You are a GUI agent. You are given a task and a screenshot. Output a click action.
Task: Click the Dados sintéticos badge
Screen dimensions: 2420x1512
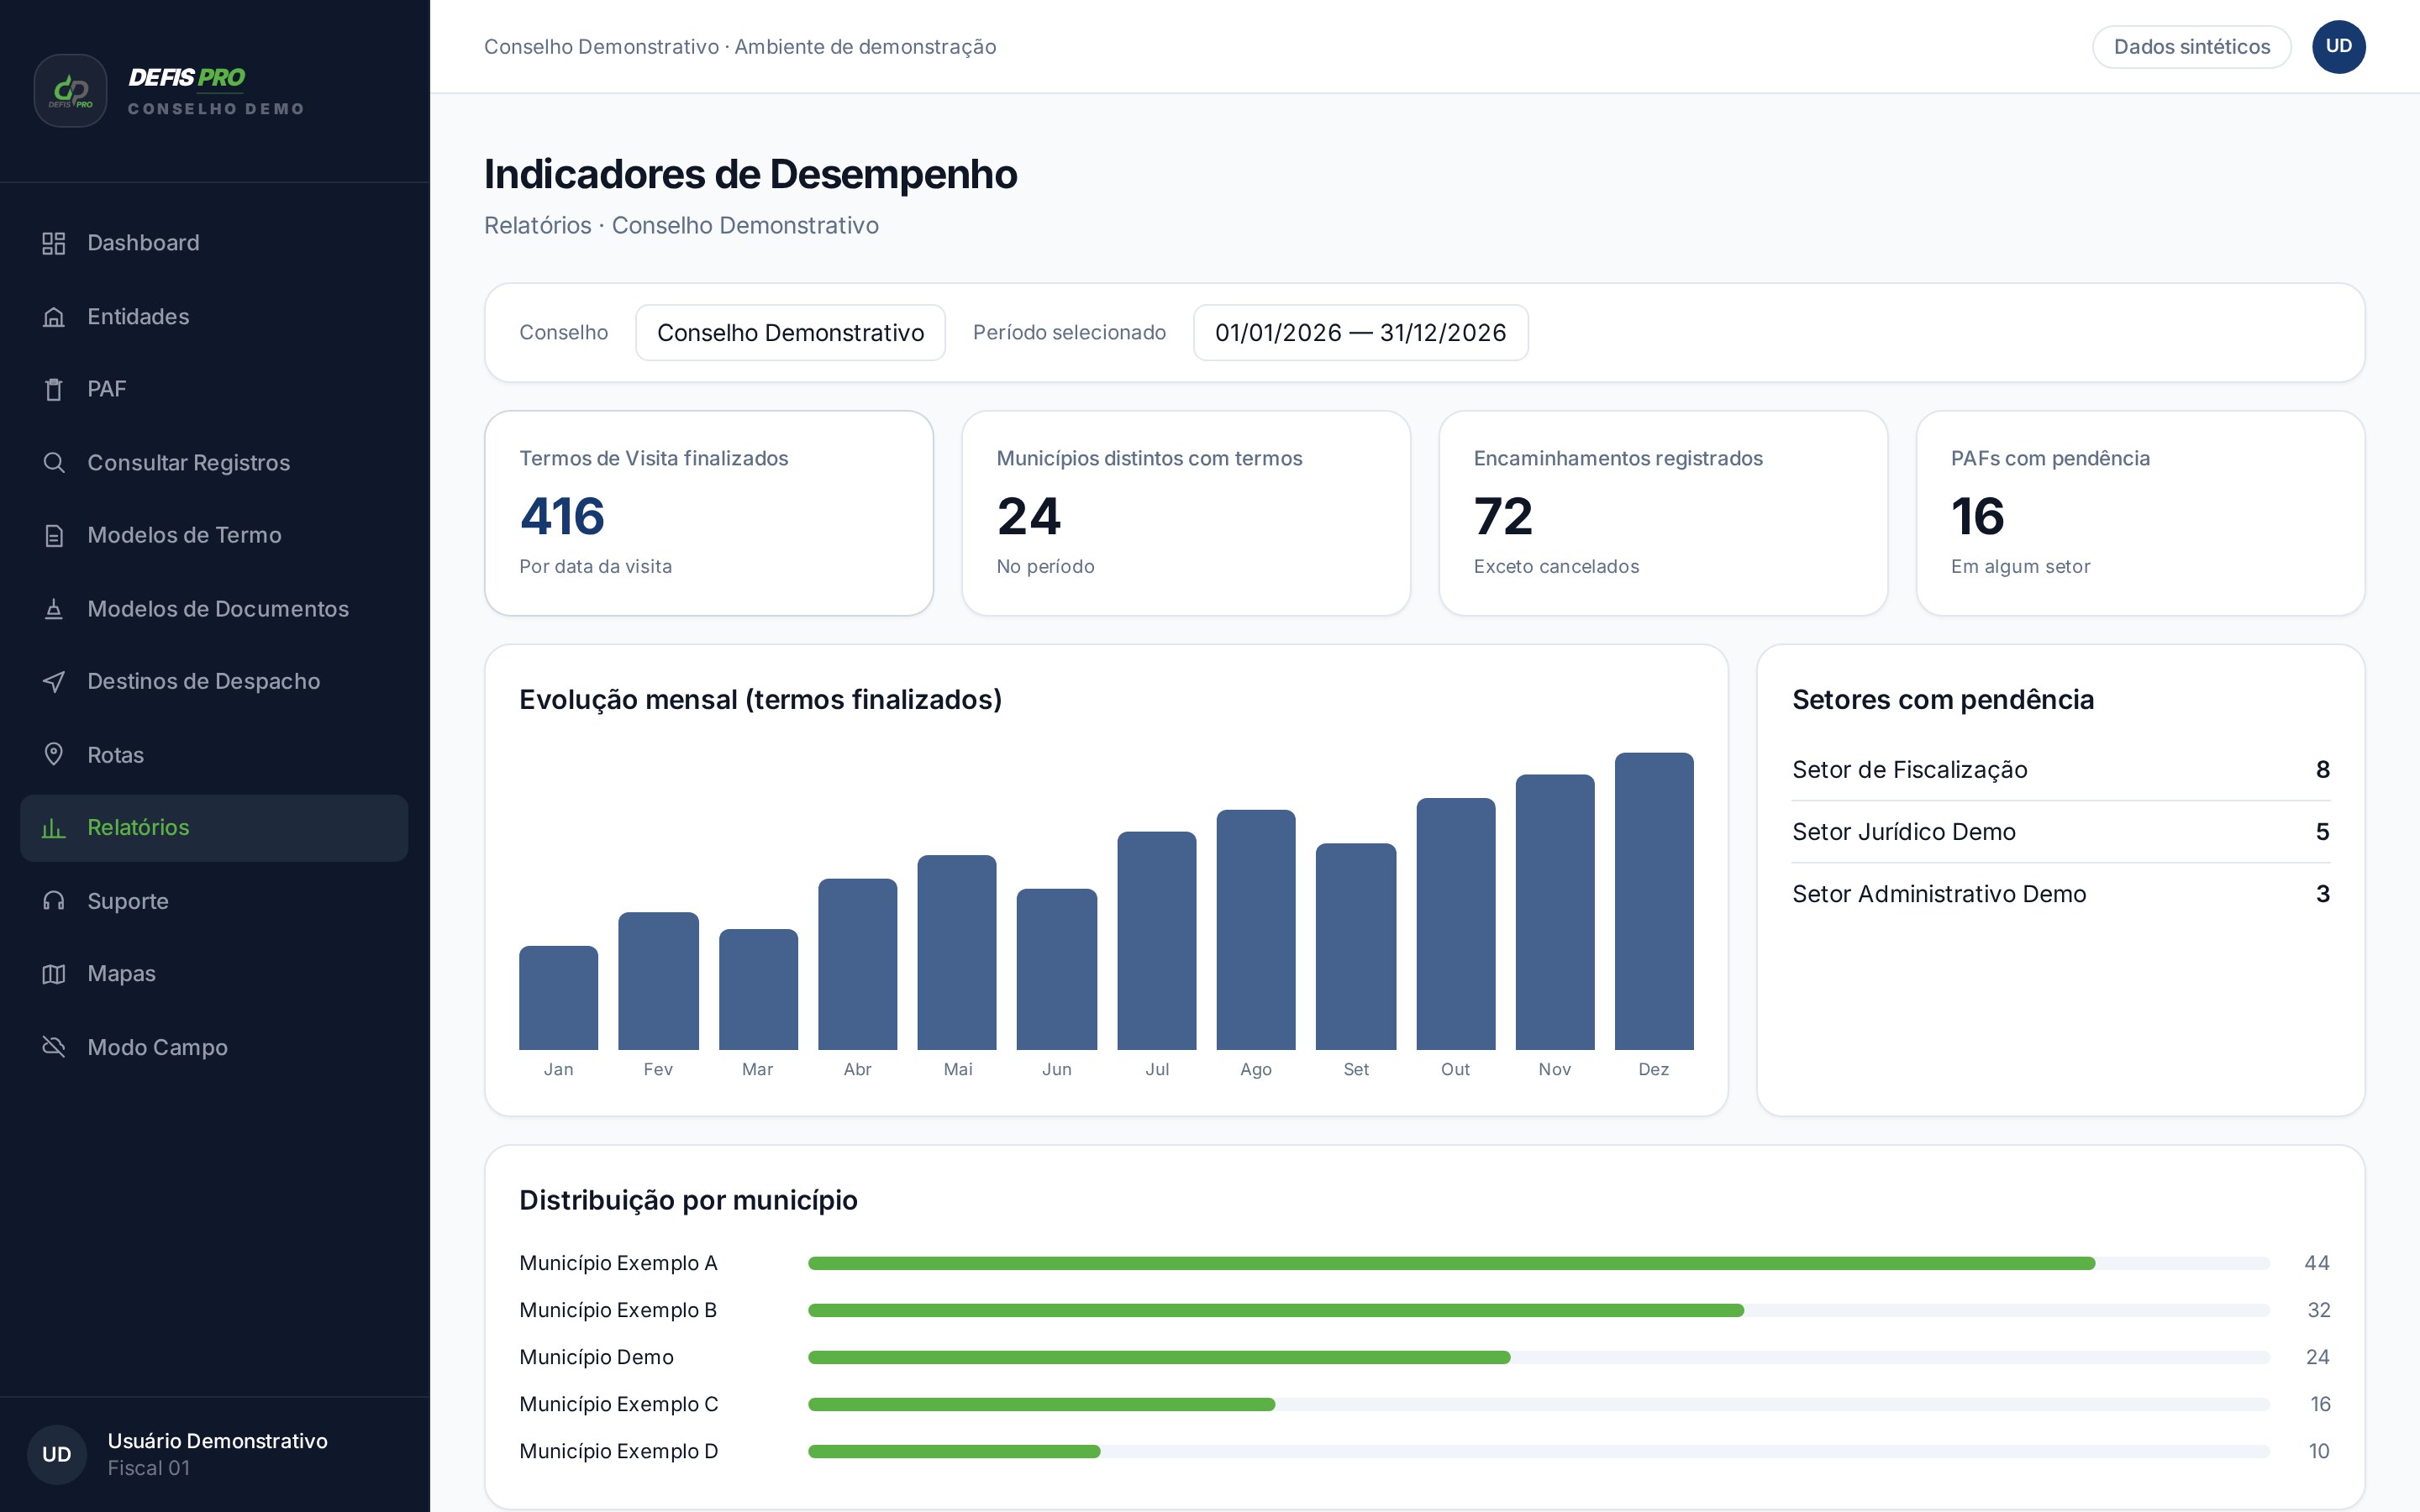2191,47
